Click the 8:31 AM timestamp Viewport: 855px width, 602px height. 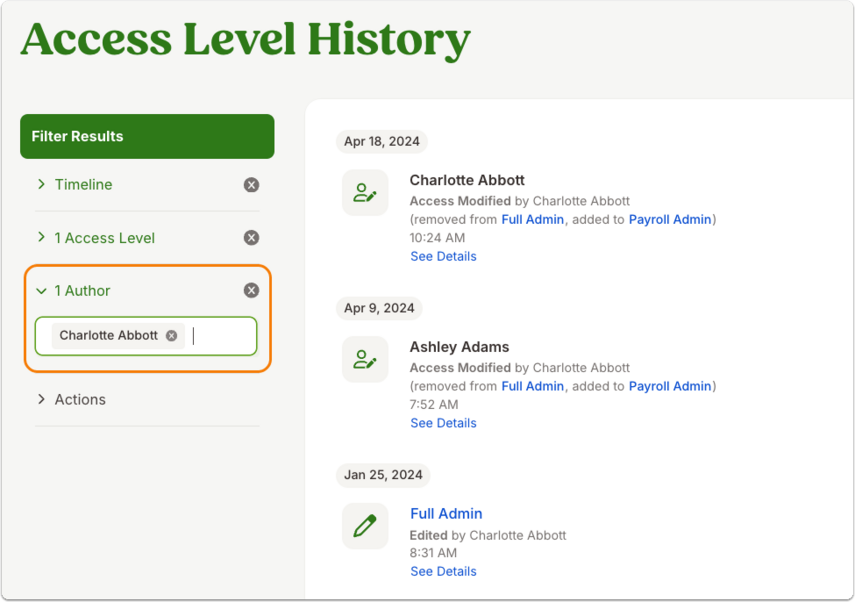pos(433,553)
